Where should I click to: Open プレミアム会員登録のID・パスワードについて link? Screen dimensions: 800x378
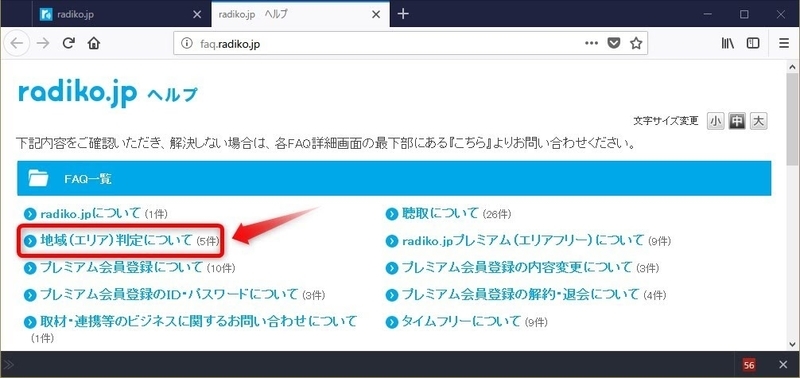169,294
